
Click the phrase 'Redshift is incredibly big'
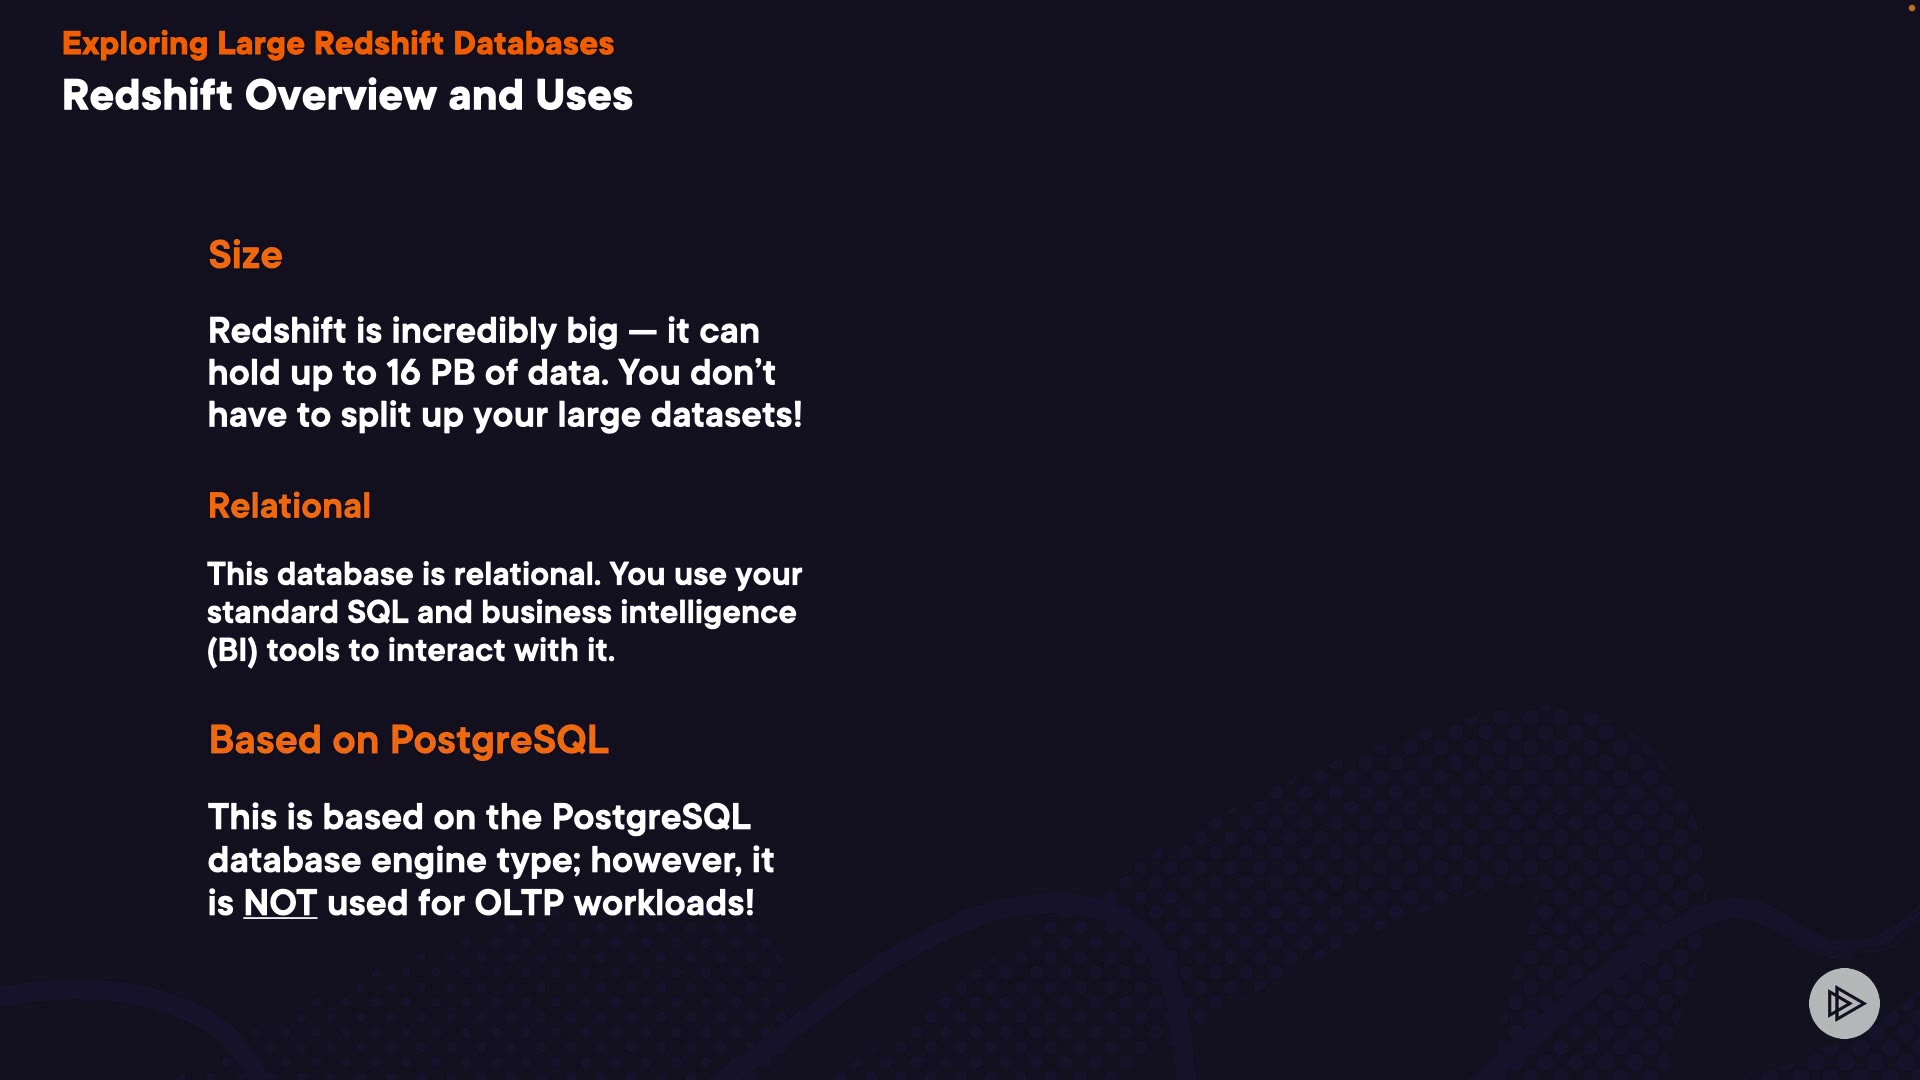[x=412, y=331]
